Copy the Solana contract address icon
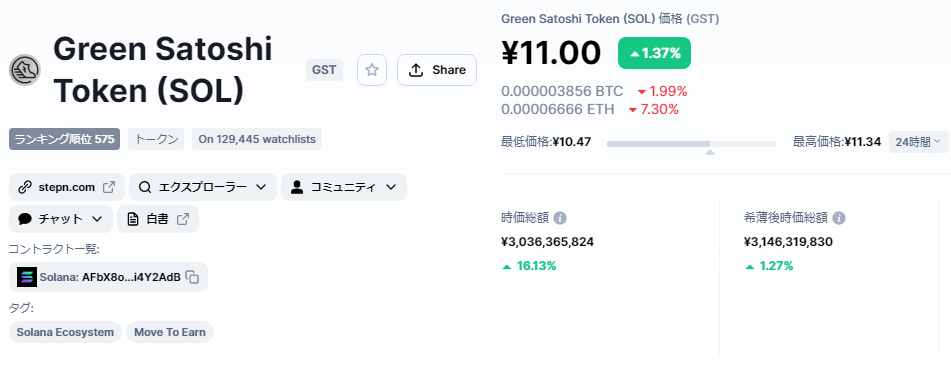The height and width of the screenshot is (367, 951). [x=192, y=277]
